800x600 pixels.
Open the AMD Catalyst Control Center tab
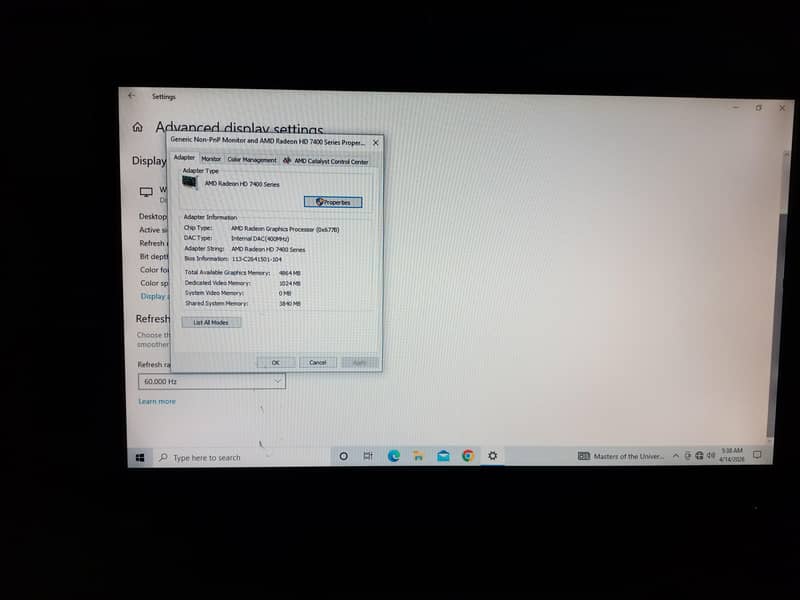pos(326,161)
